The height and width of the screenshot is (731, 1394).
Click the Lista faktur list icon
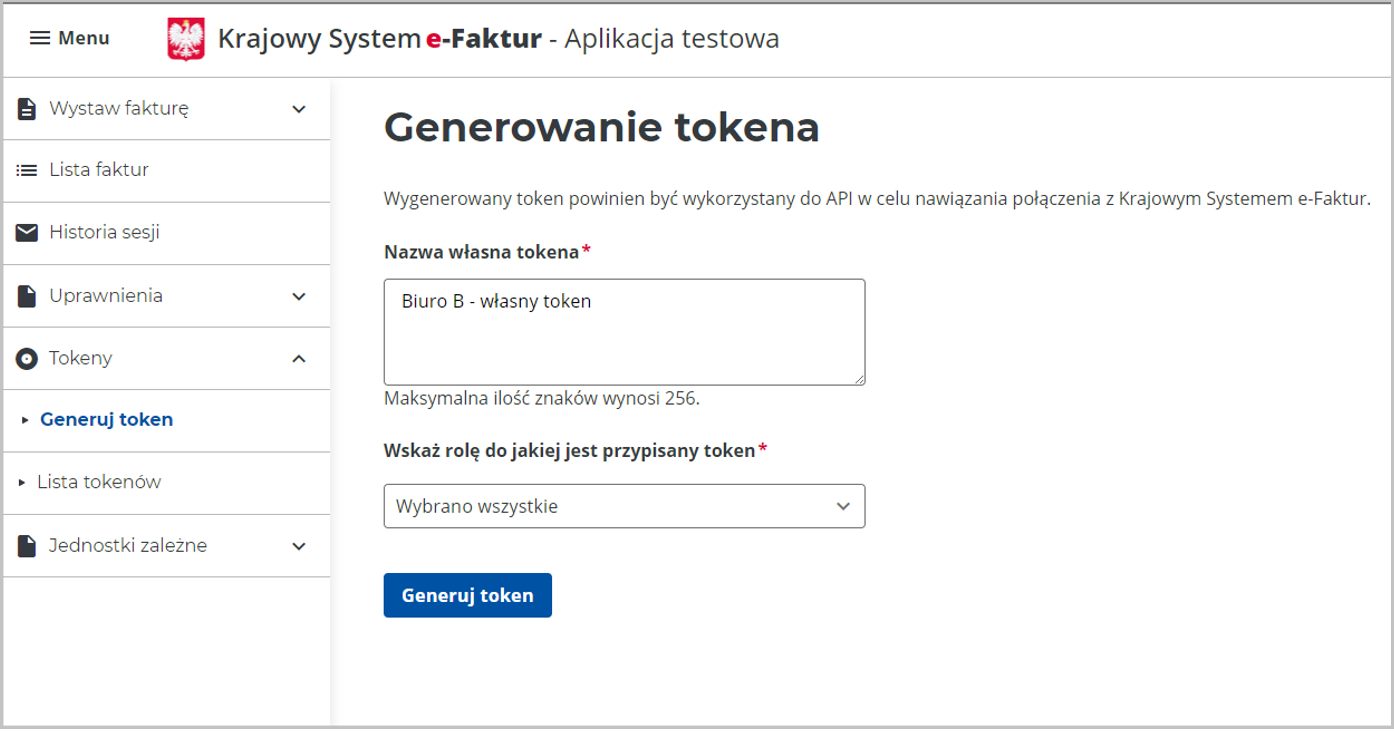27,171
